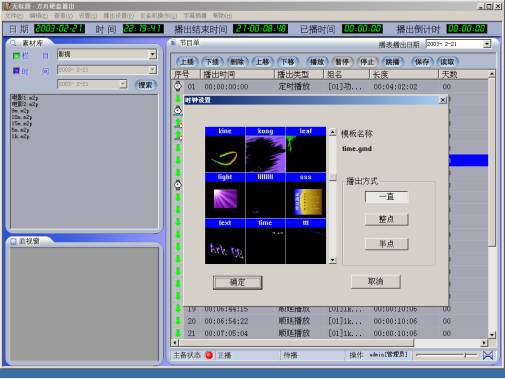The width and height of the screenshot is (505, 379).
Task: Select the kine clock template thumbnail
Action: [225, 149]
